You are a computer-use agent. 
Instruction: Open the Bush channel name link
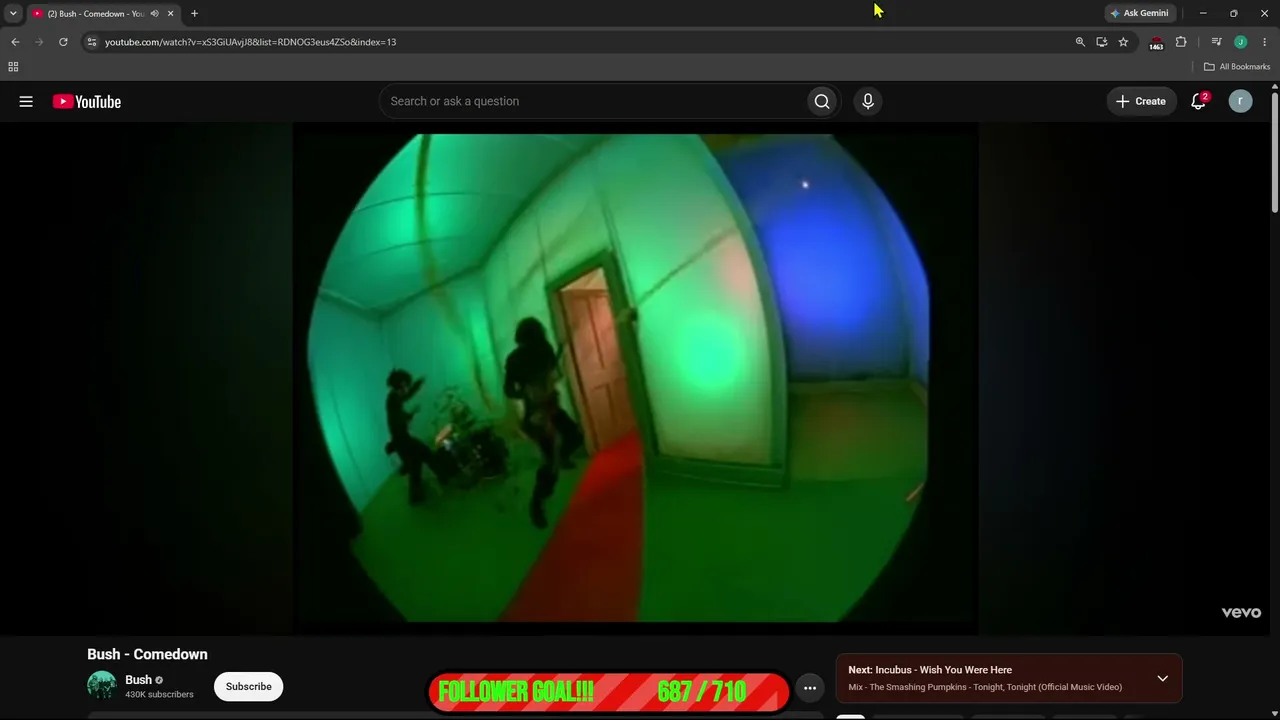(139, 680)
